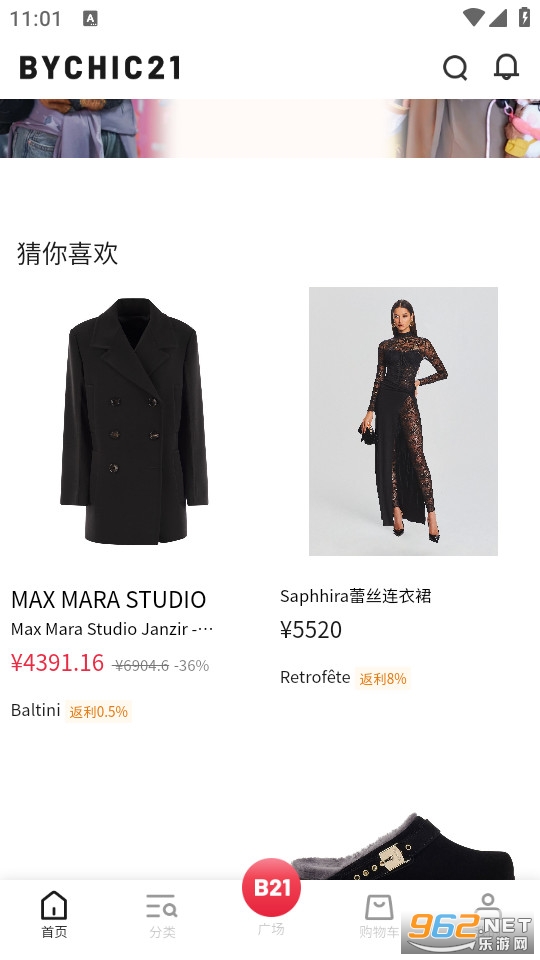Open the Saphhira蕾丝连衣裙 product title
Screen dimensions: 540x960
point(356,596)
